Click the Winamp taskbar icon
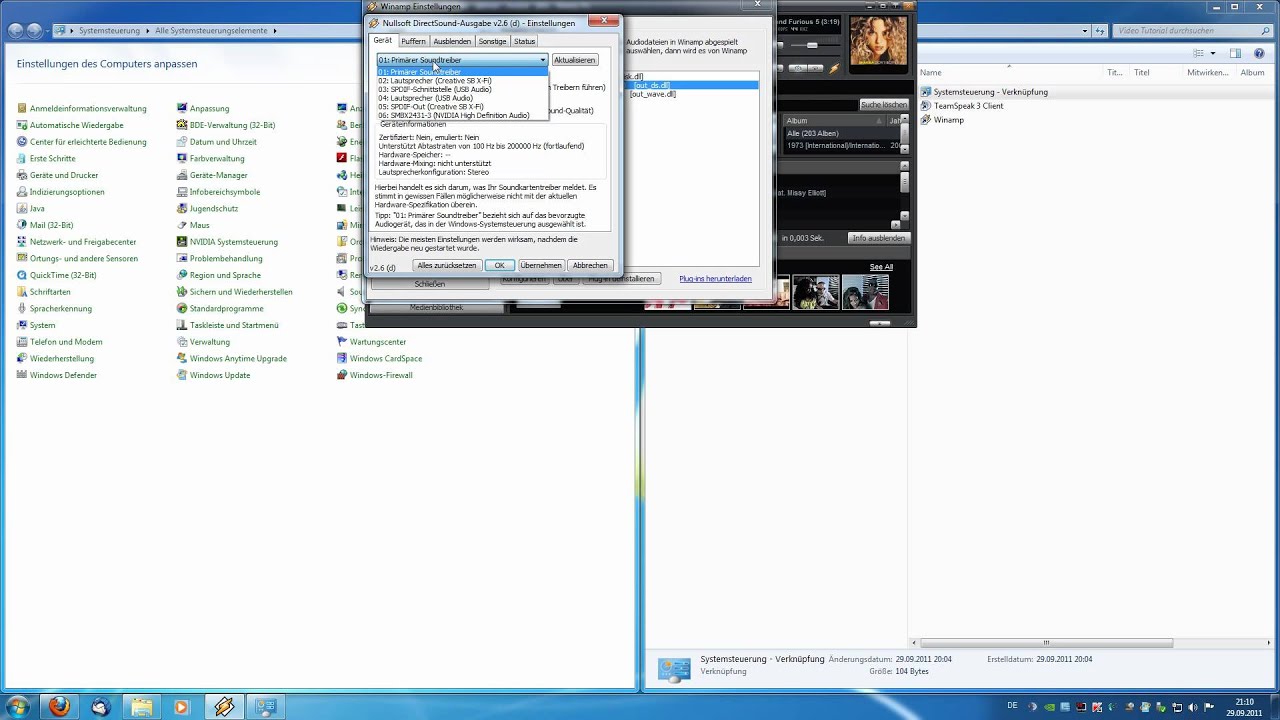 pos(224,706)
